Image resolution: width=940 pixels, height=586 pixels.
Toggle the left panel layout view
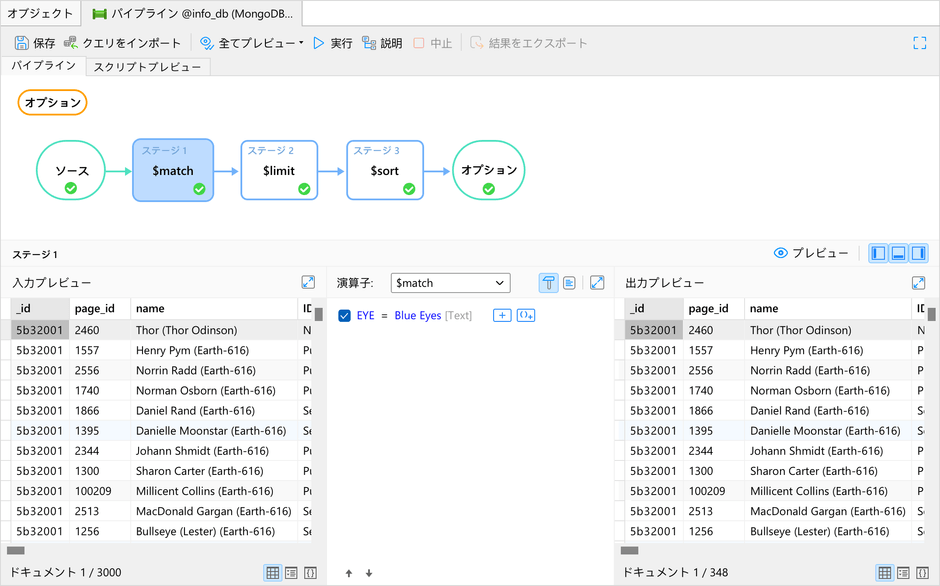click(877, 253)
